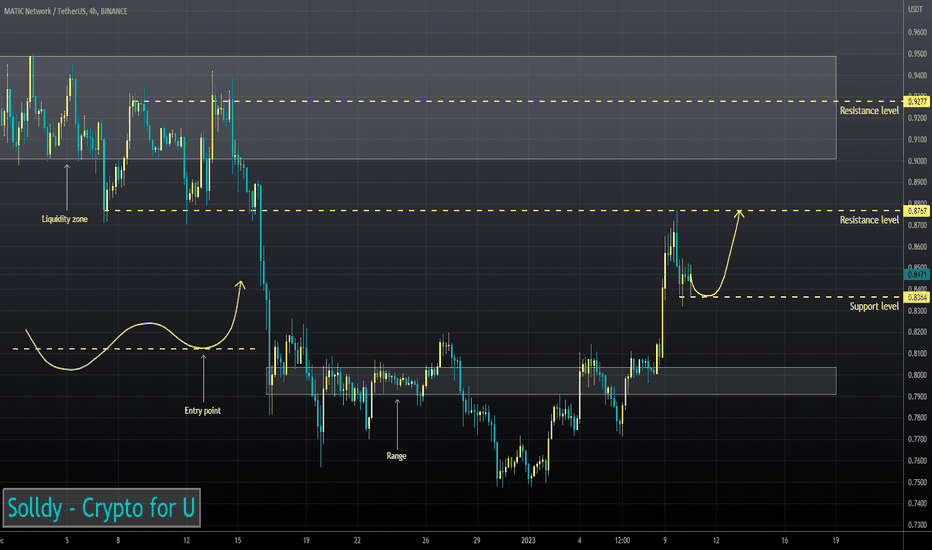Select the 0.9277 highlighted price label
Viewport: 932px width, 550px height.
tap(917, 102)
